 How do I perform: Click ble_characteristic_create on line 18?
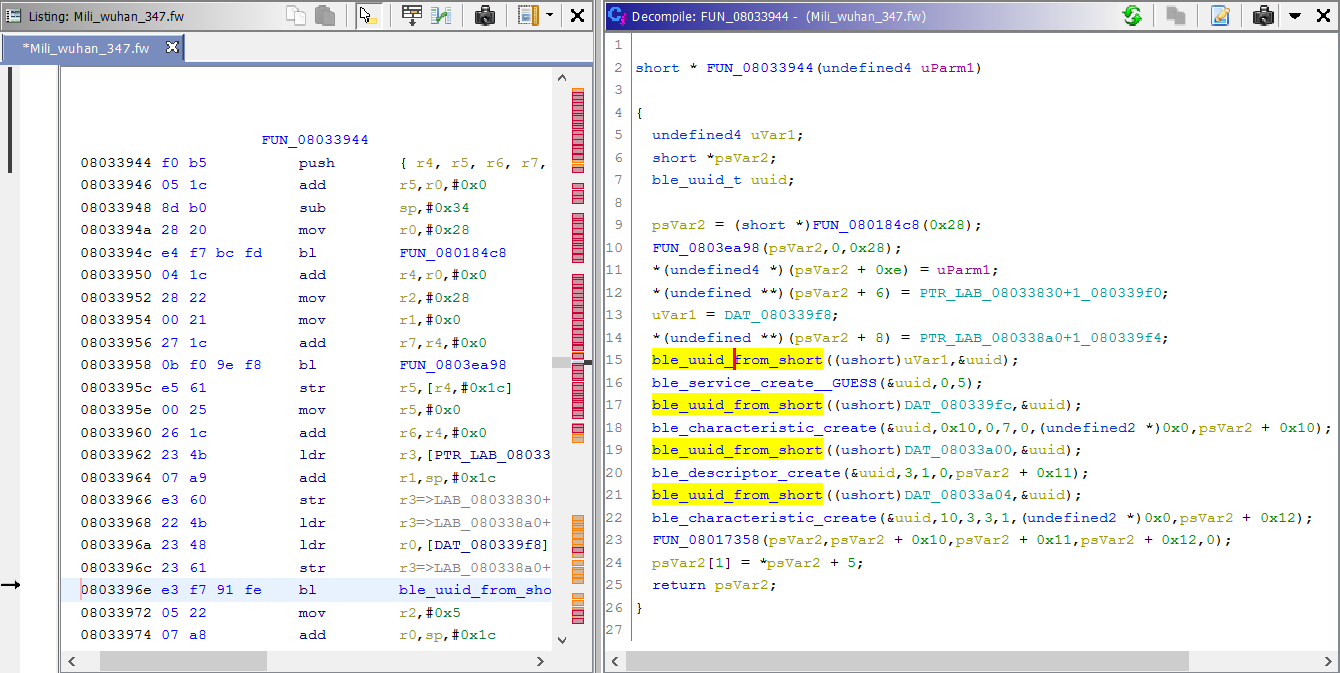coord(764,428)
